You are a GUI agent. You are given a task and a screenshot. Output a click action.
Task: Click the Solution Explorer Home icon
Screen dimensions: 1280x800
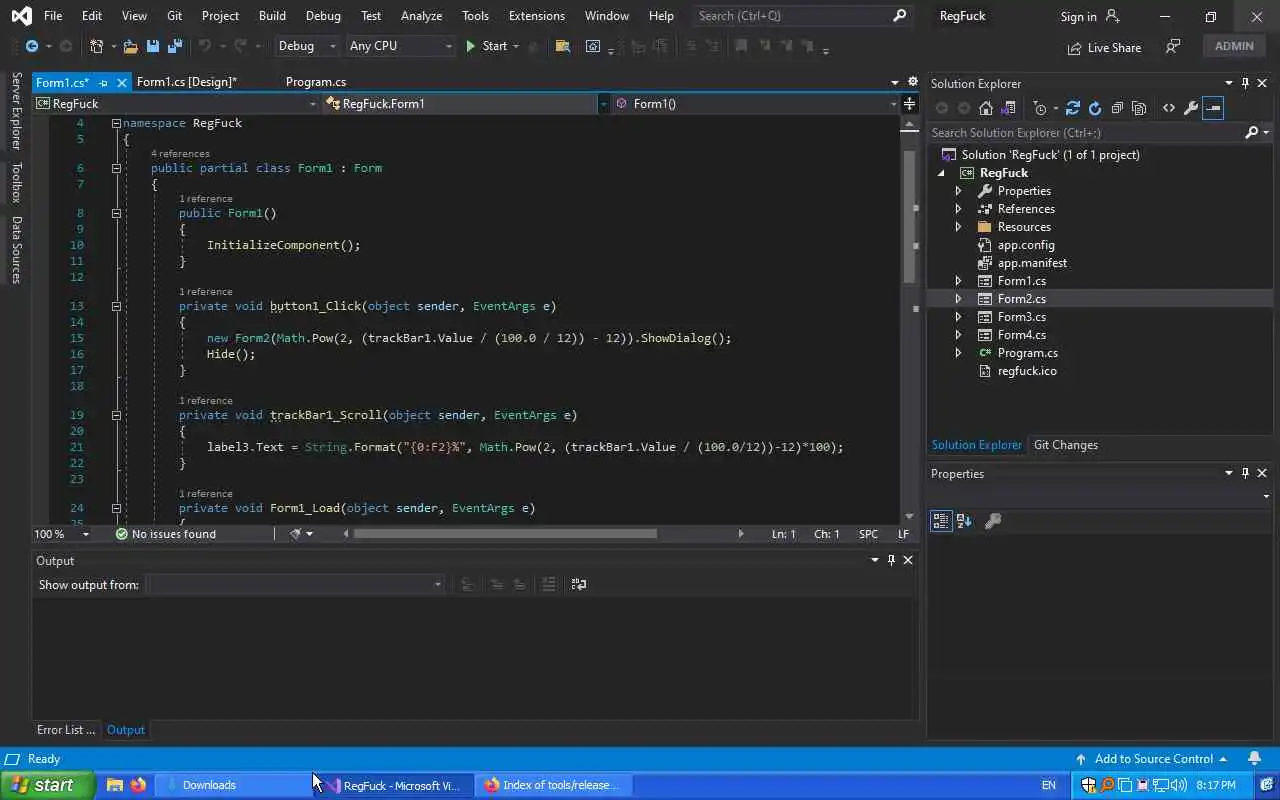pyautogui.click(x=986, y=108)
